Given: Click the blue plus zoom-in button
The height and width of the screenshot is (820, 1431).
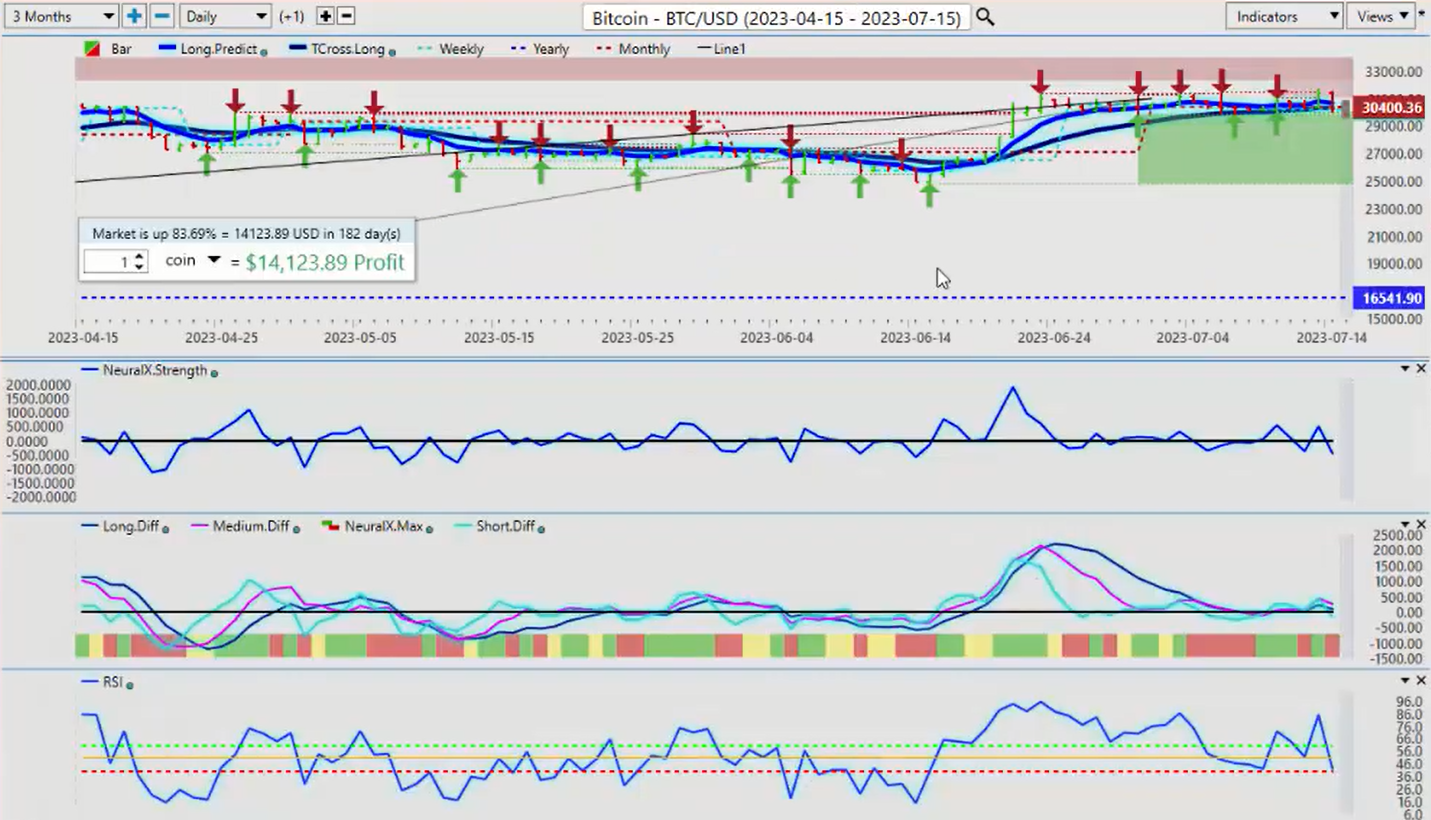Looking at the screenshot, I should click(134, 16).
